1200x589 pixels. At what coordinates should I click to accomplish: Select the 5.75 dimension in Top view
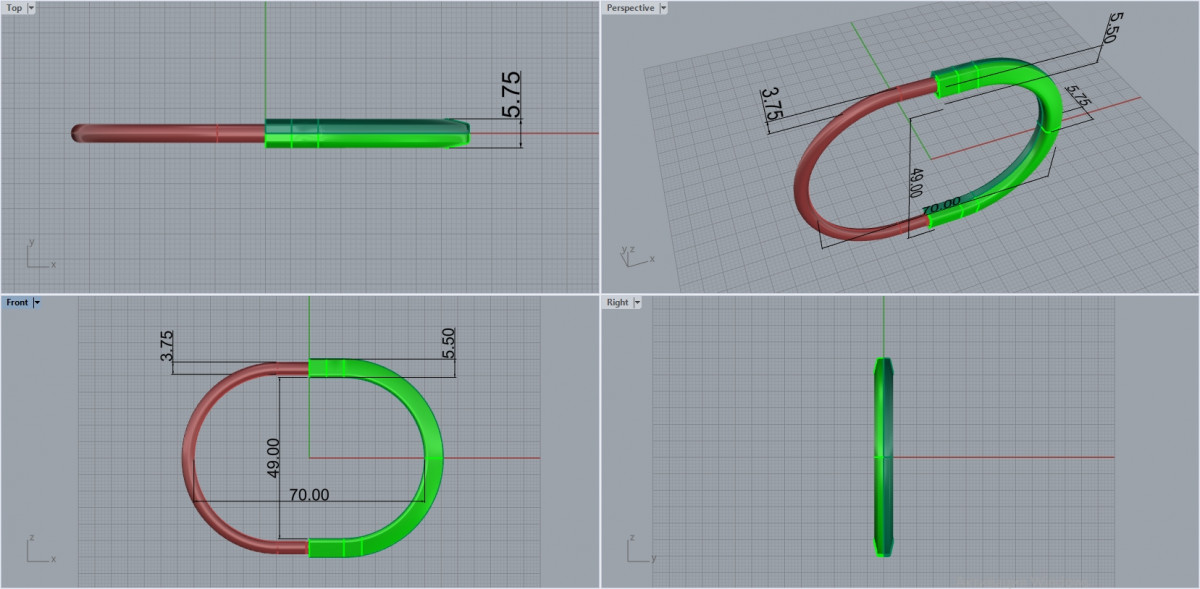pyautogui.click(x=510, y=96)
